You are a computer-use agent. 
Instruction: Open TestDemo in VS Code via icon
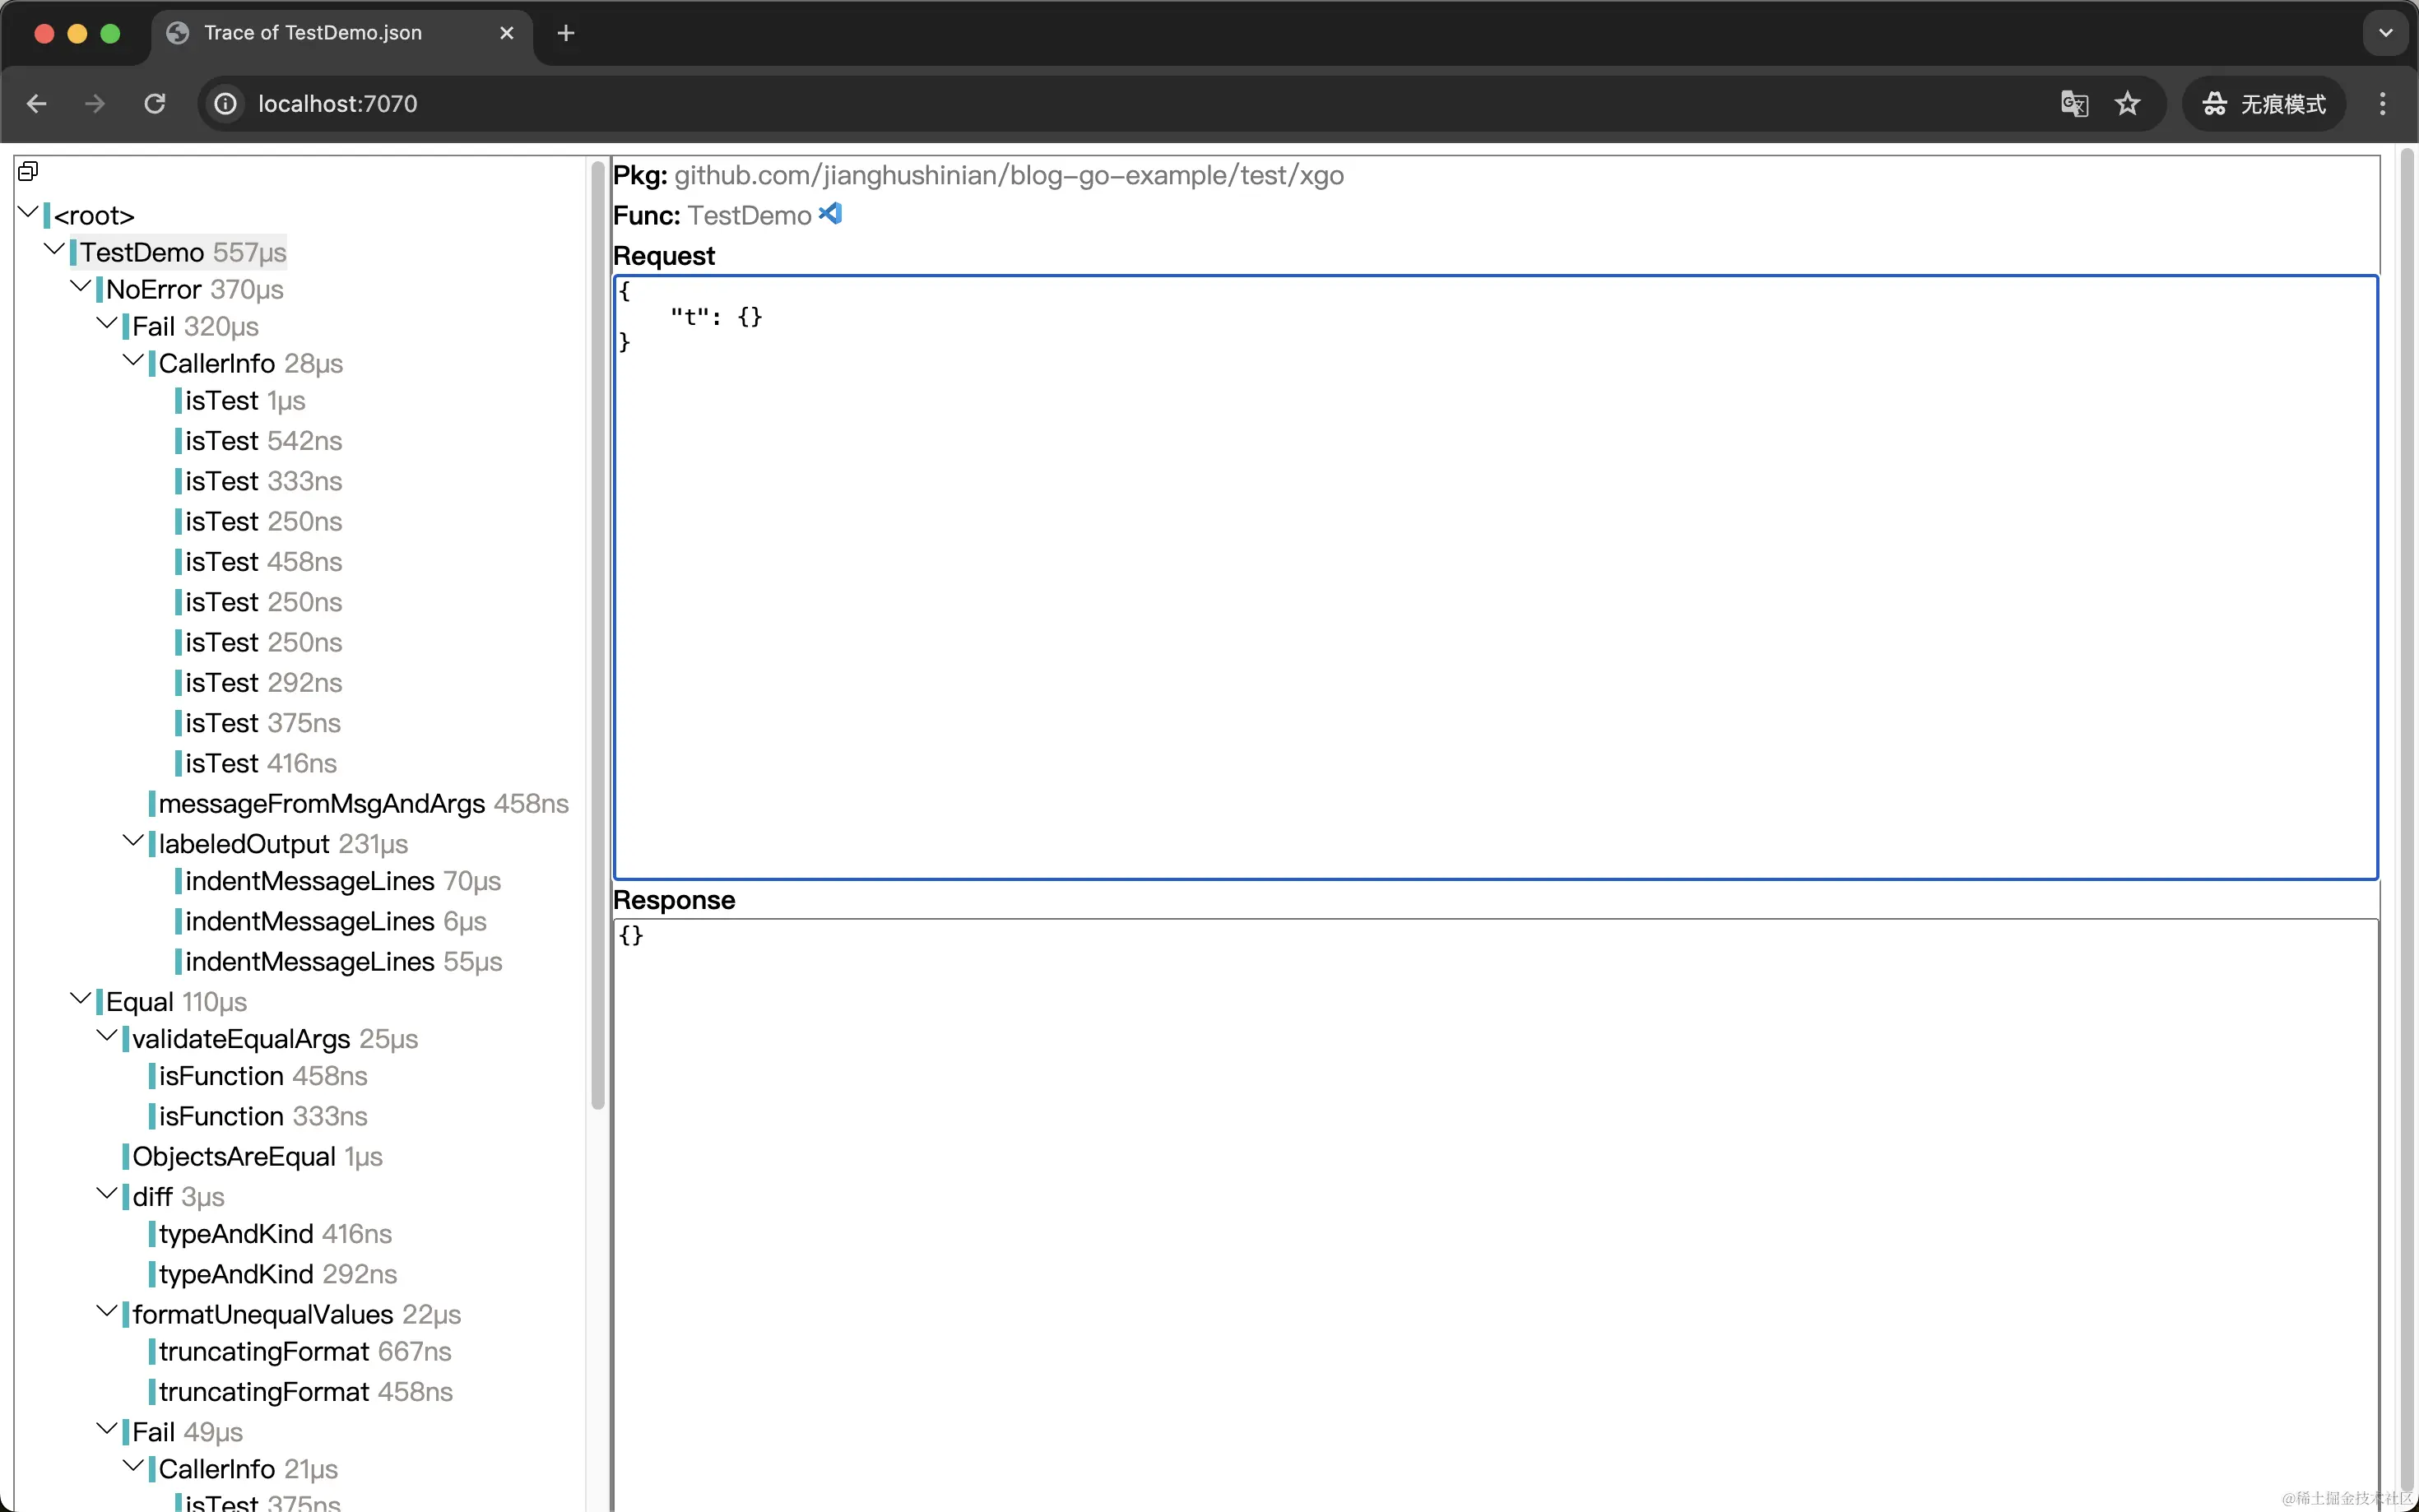[x=830, y=214]
